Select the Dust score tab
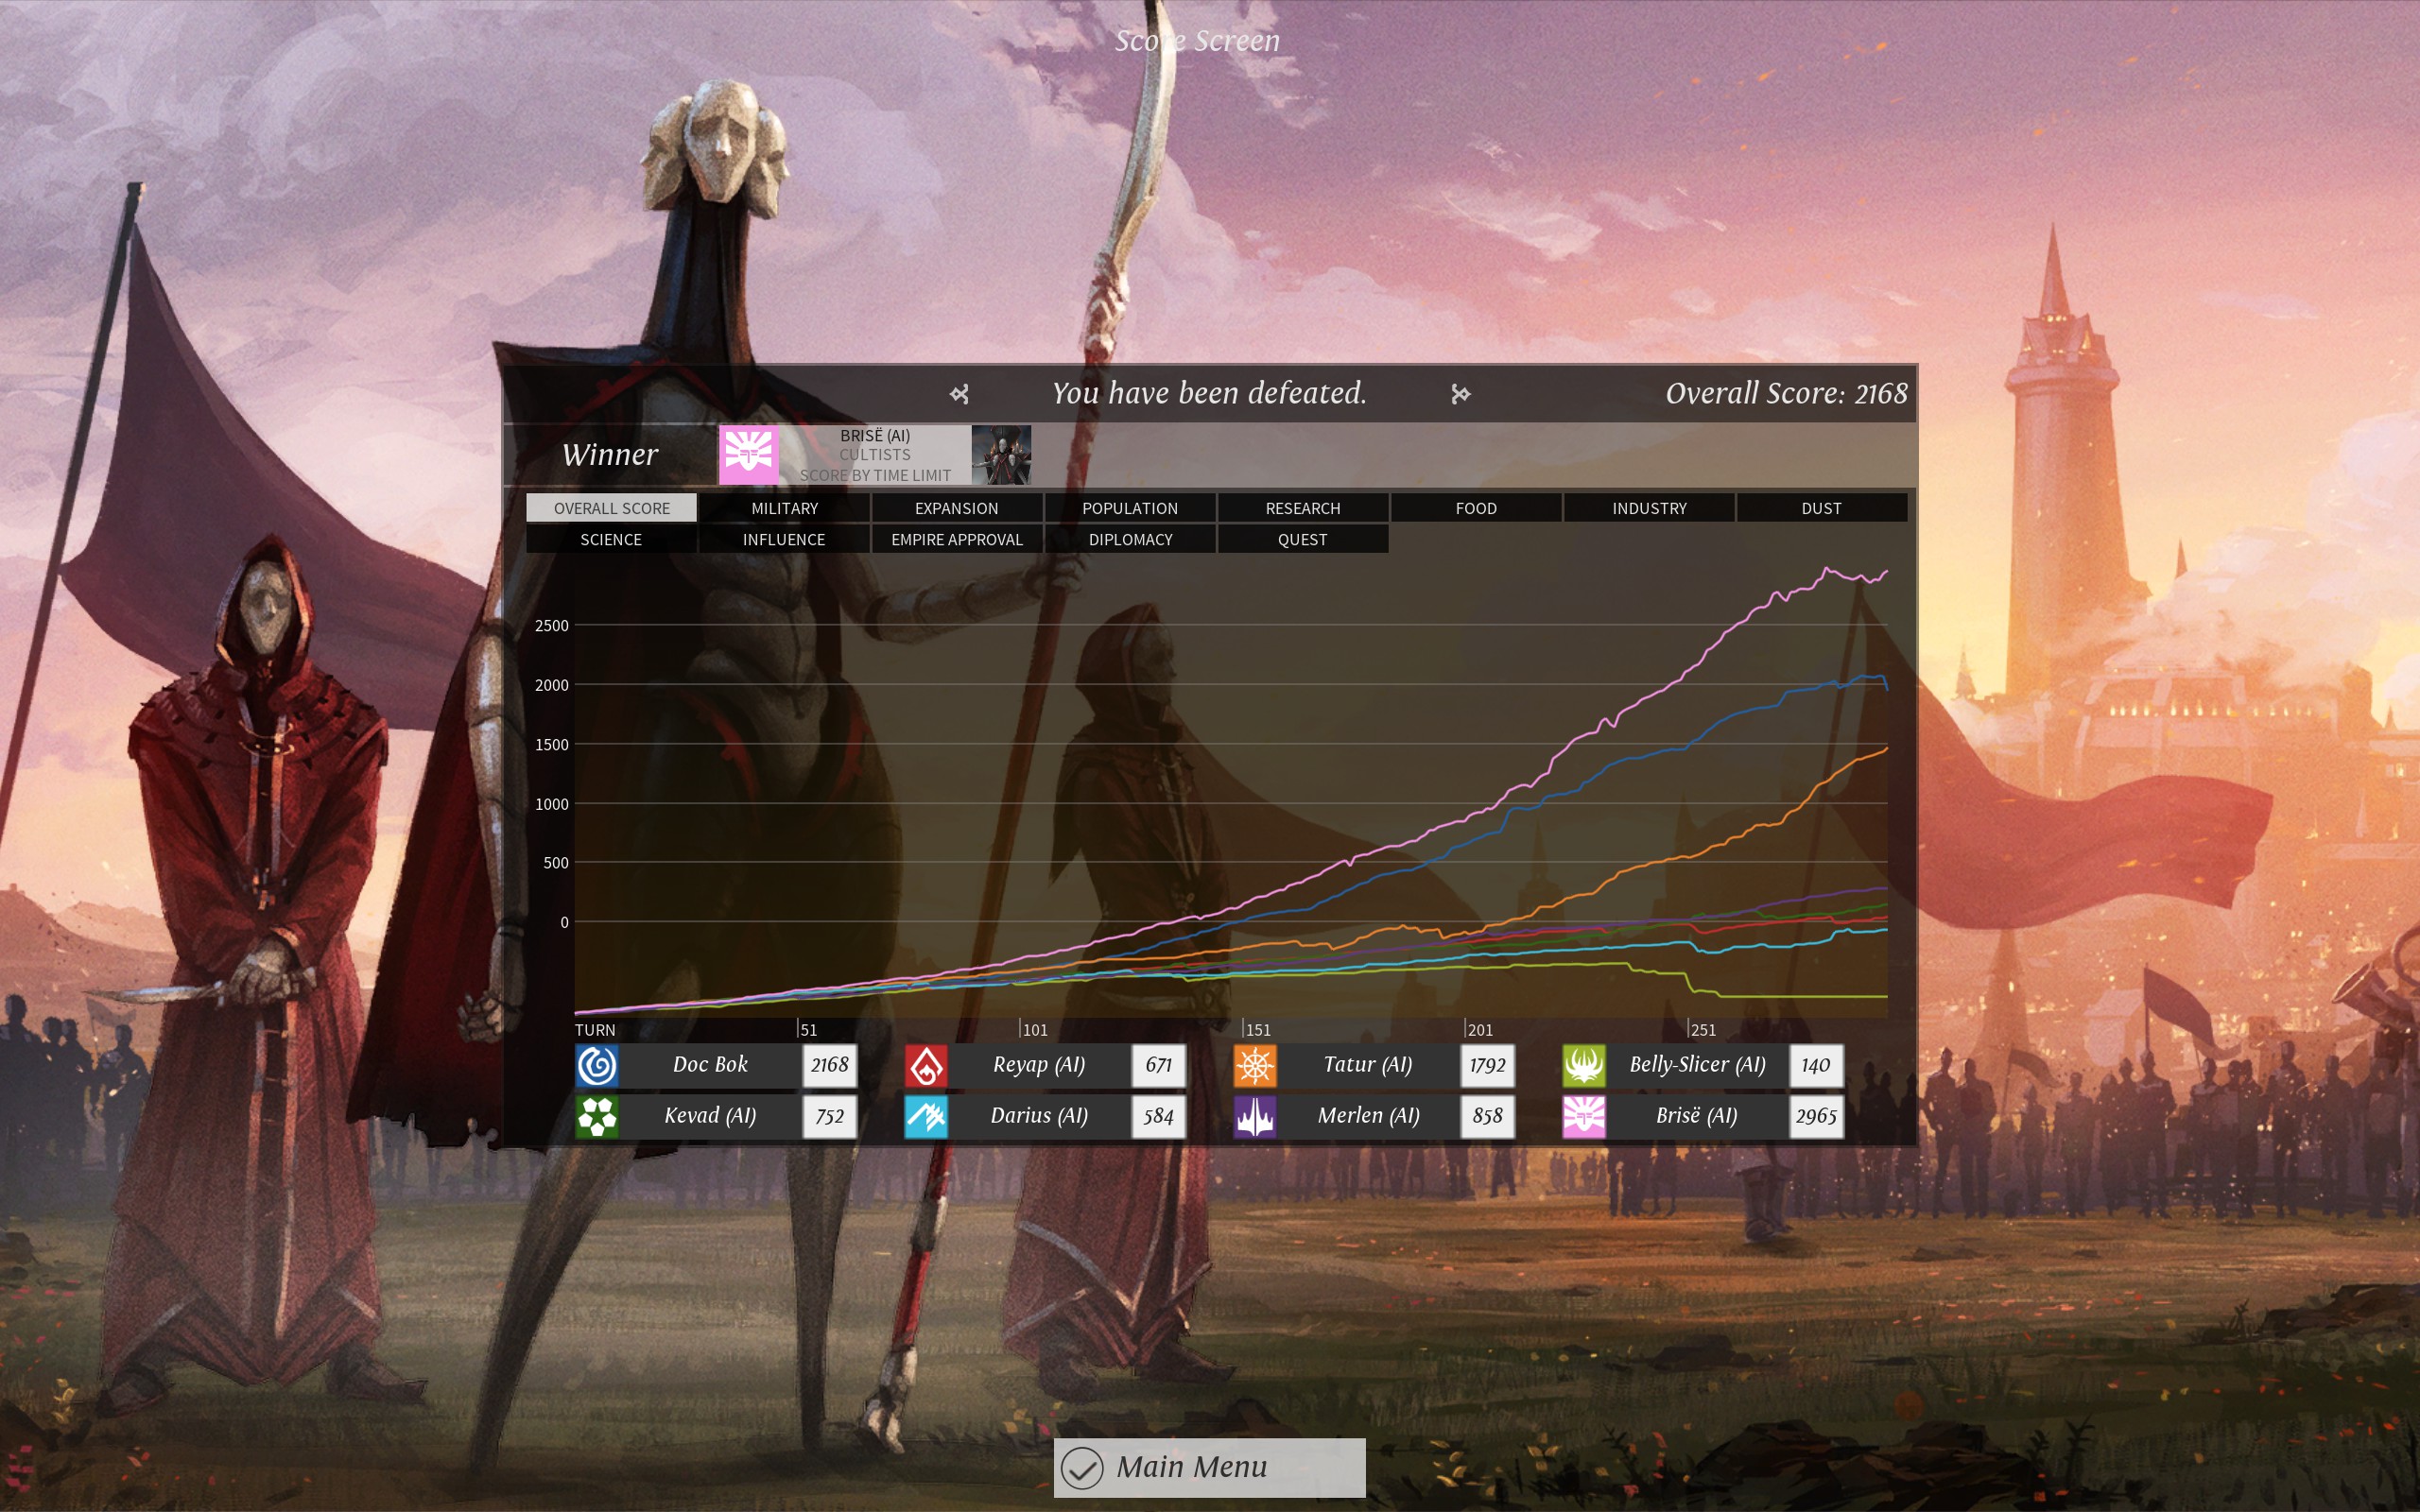 coord(1821,508)
